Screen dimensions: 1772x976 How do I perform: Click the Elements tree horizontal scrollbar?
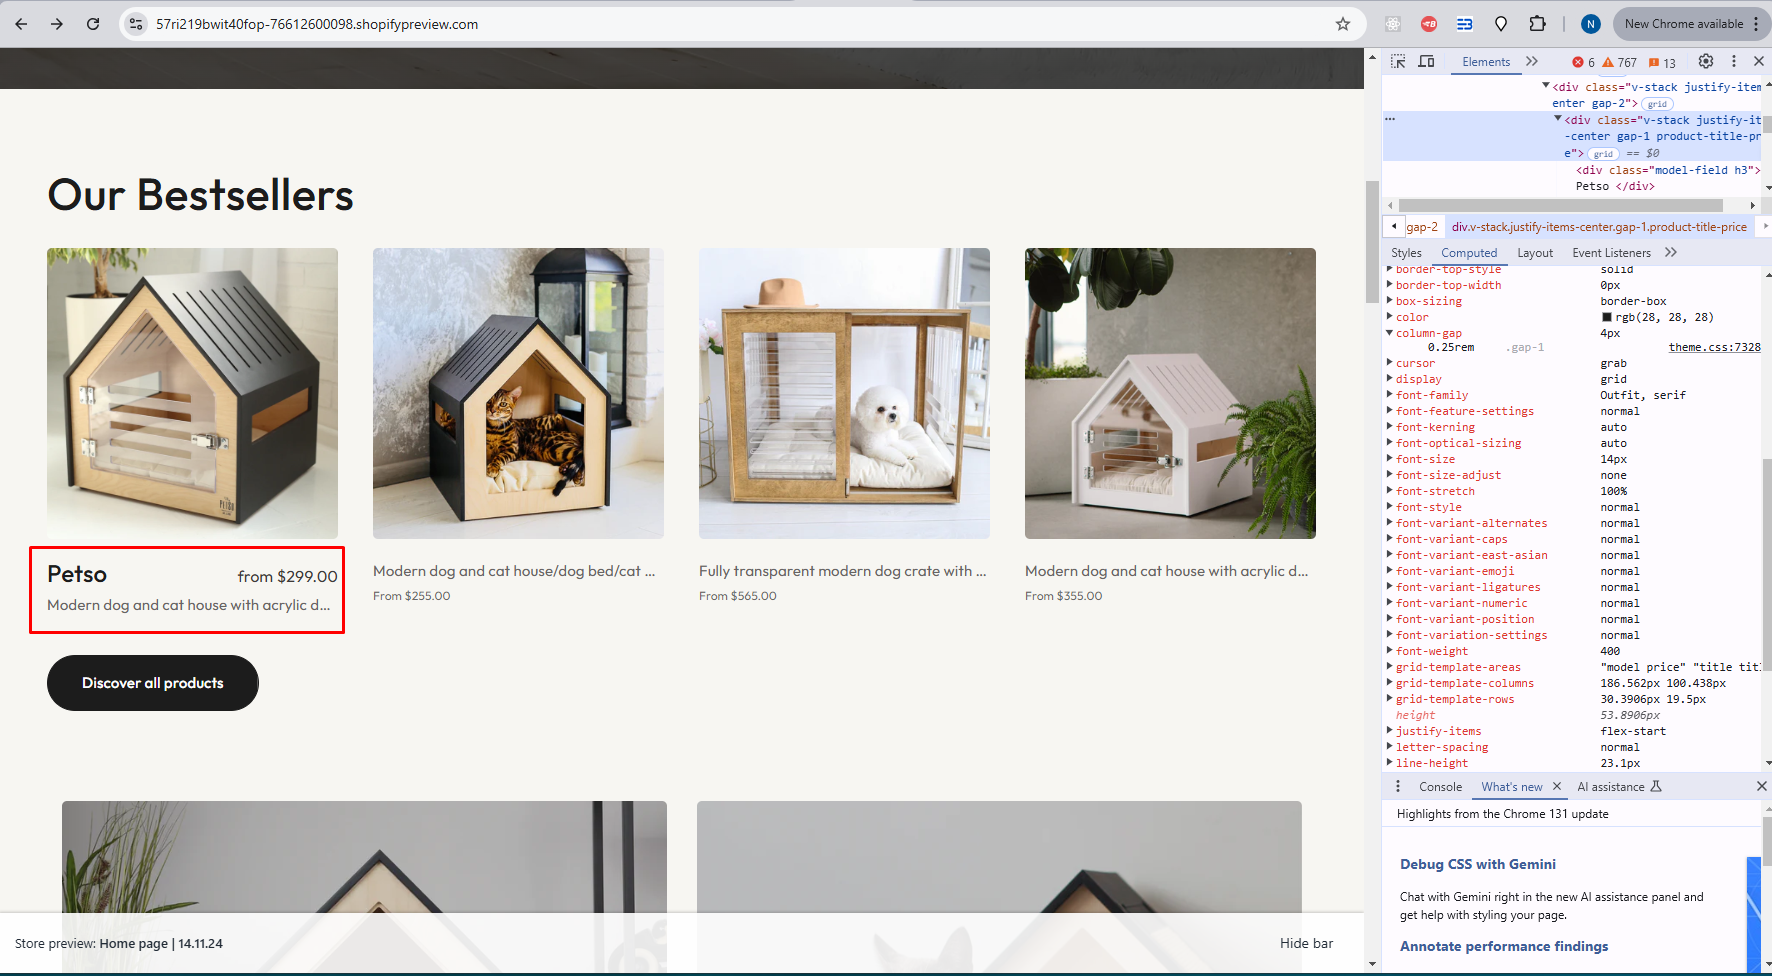tap(1560, 205)
